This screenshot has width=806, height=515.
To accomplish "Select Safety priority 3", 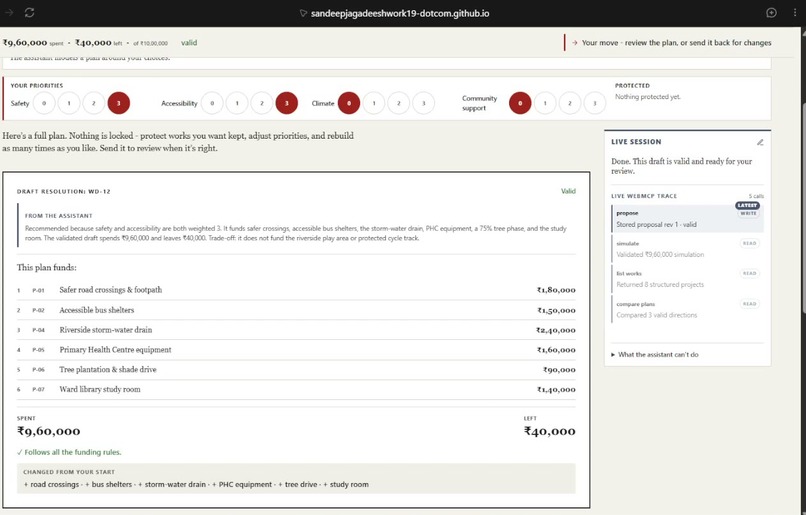I will coord(118,103).
